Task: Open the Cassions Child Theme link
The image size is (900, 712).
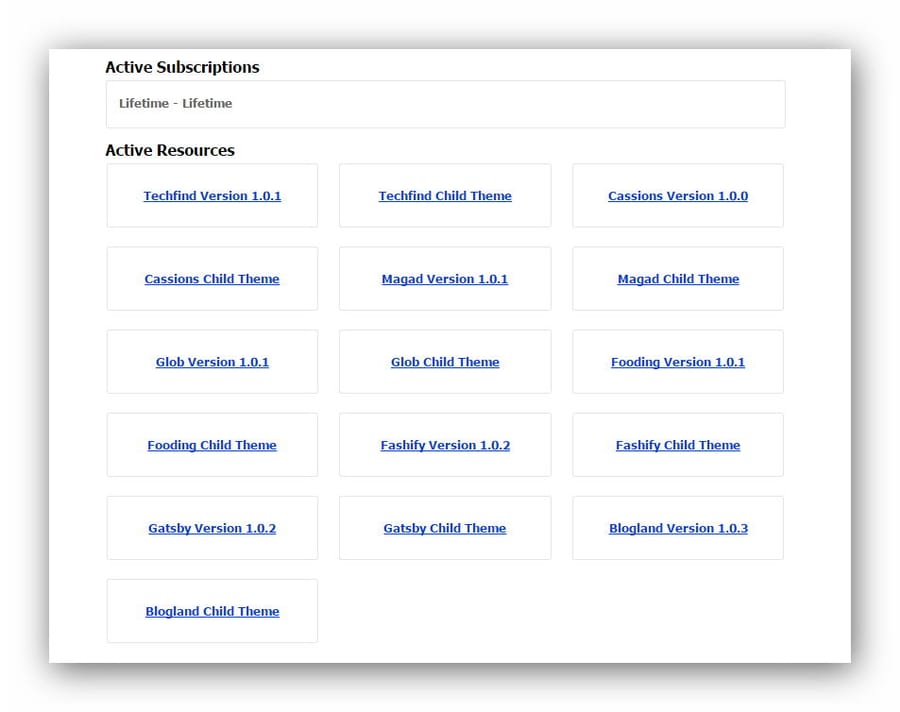Action: tap(212, 279)
